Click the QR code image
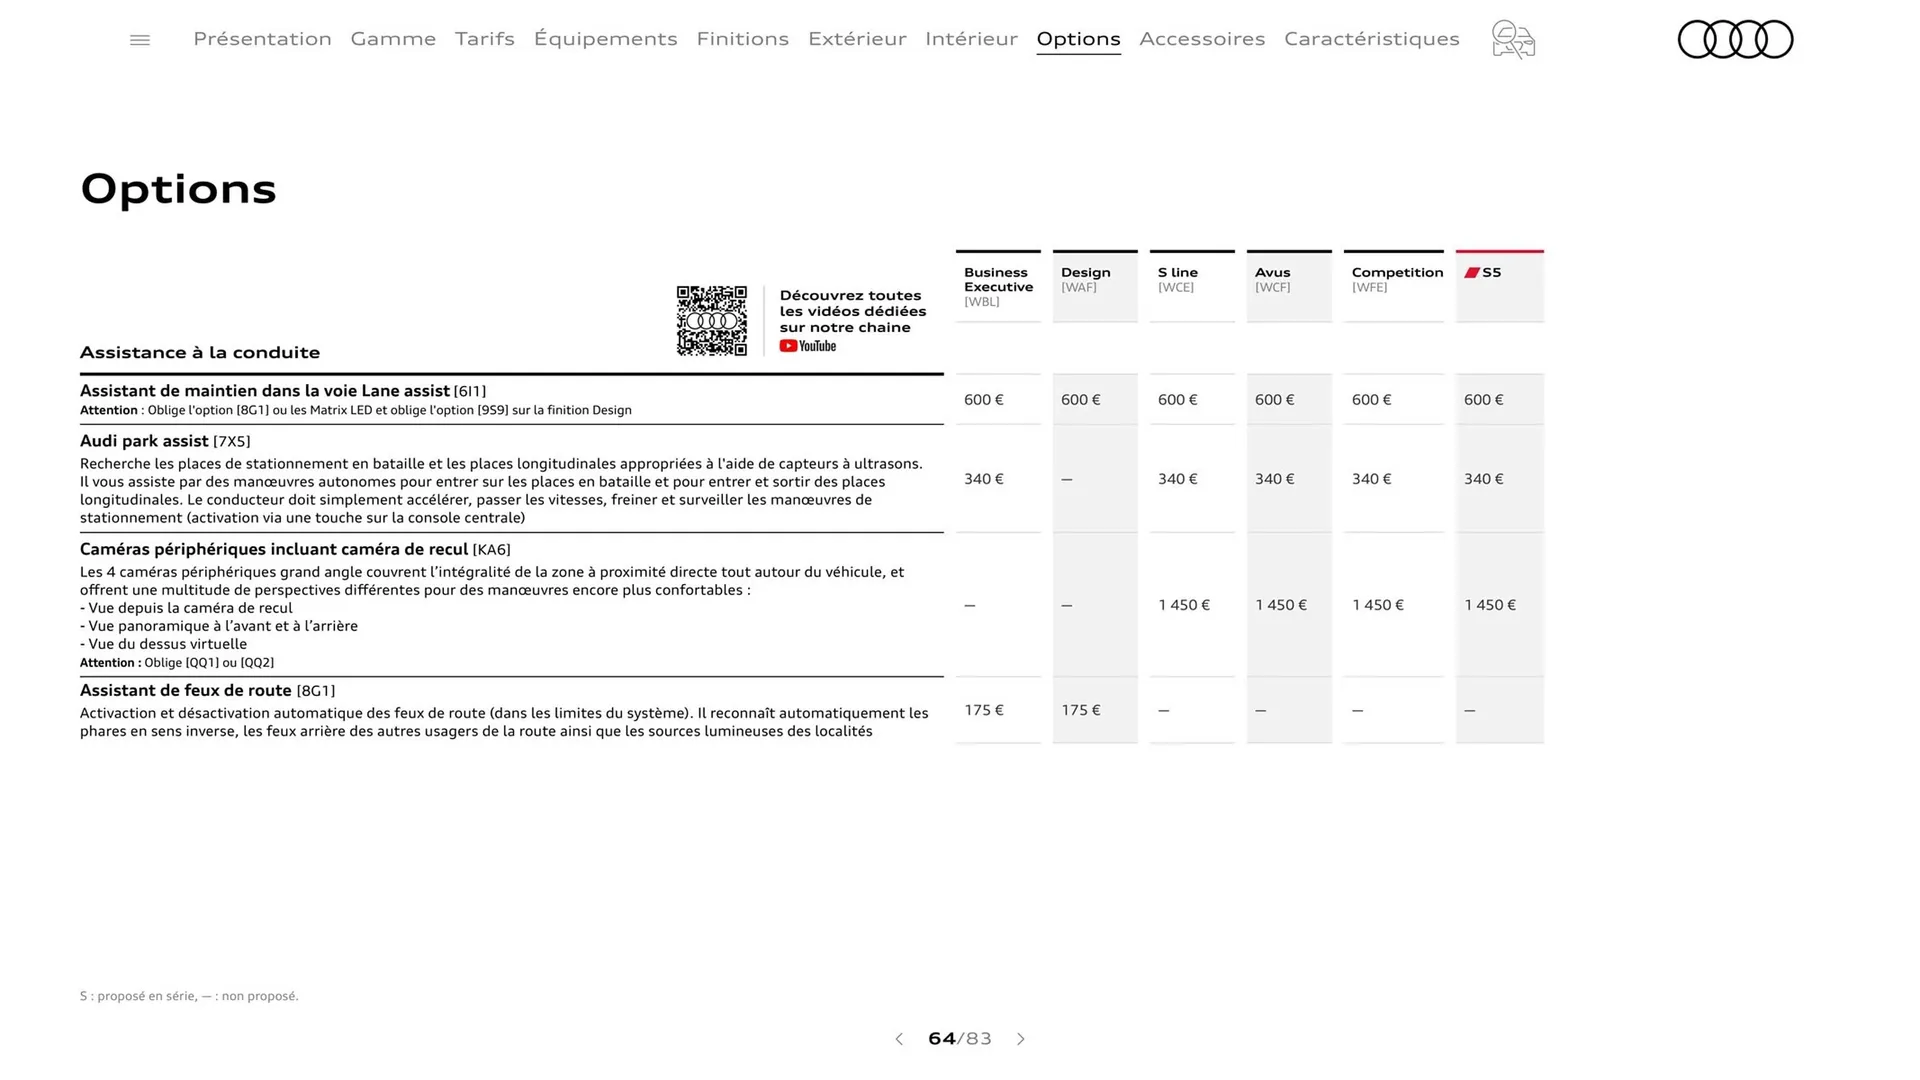The width and height of the screenshot is (1920, 1080). [711, 321]
